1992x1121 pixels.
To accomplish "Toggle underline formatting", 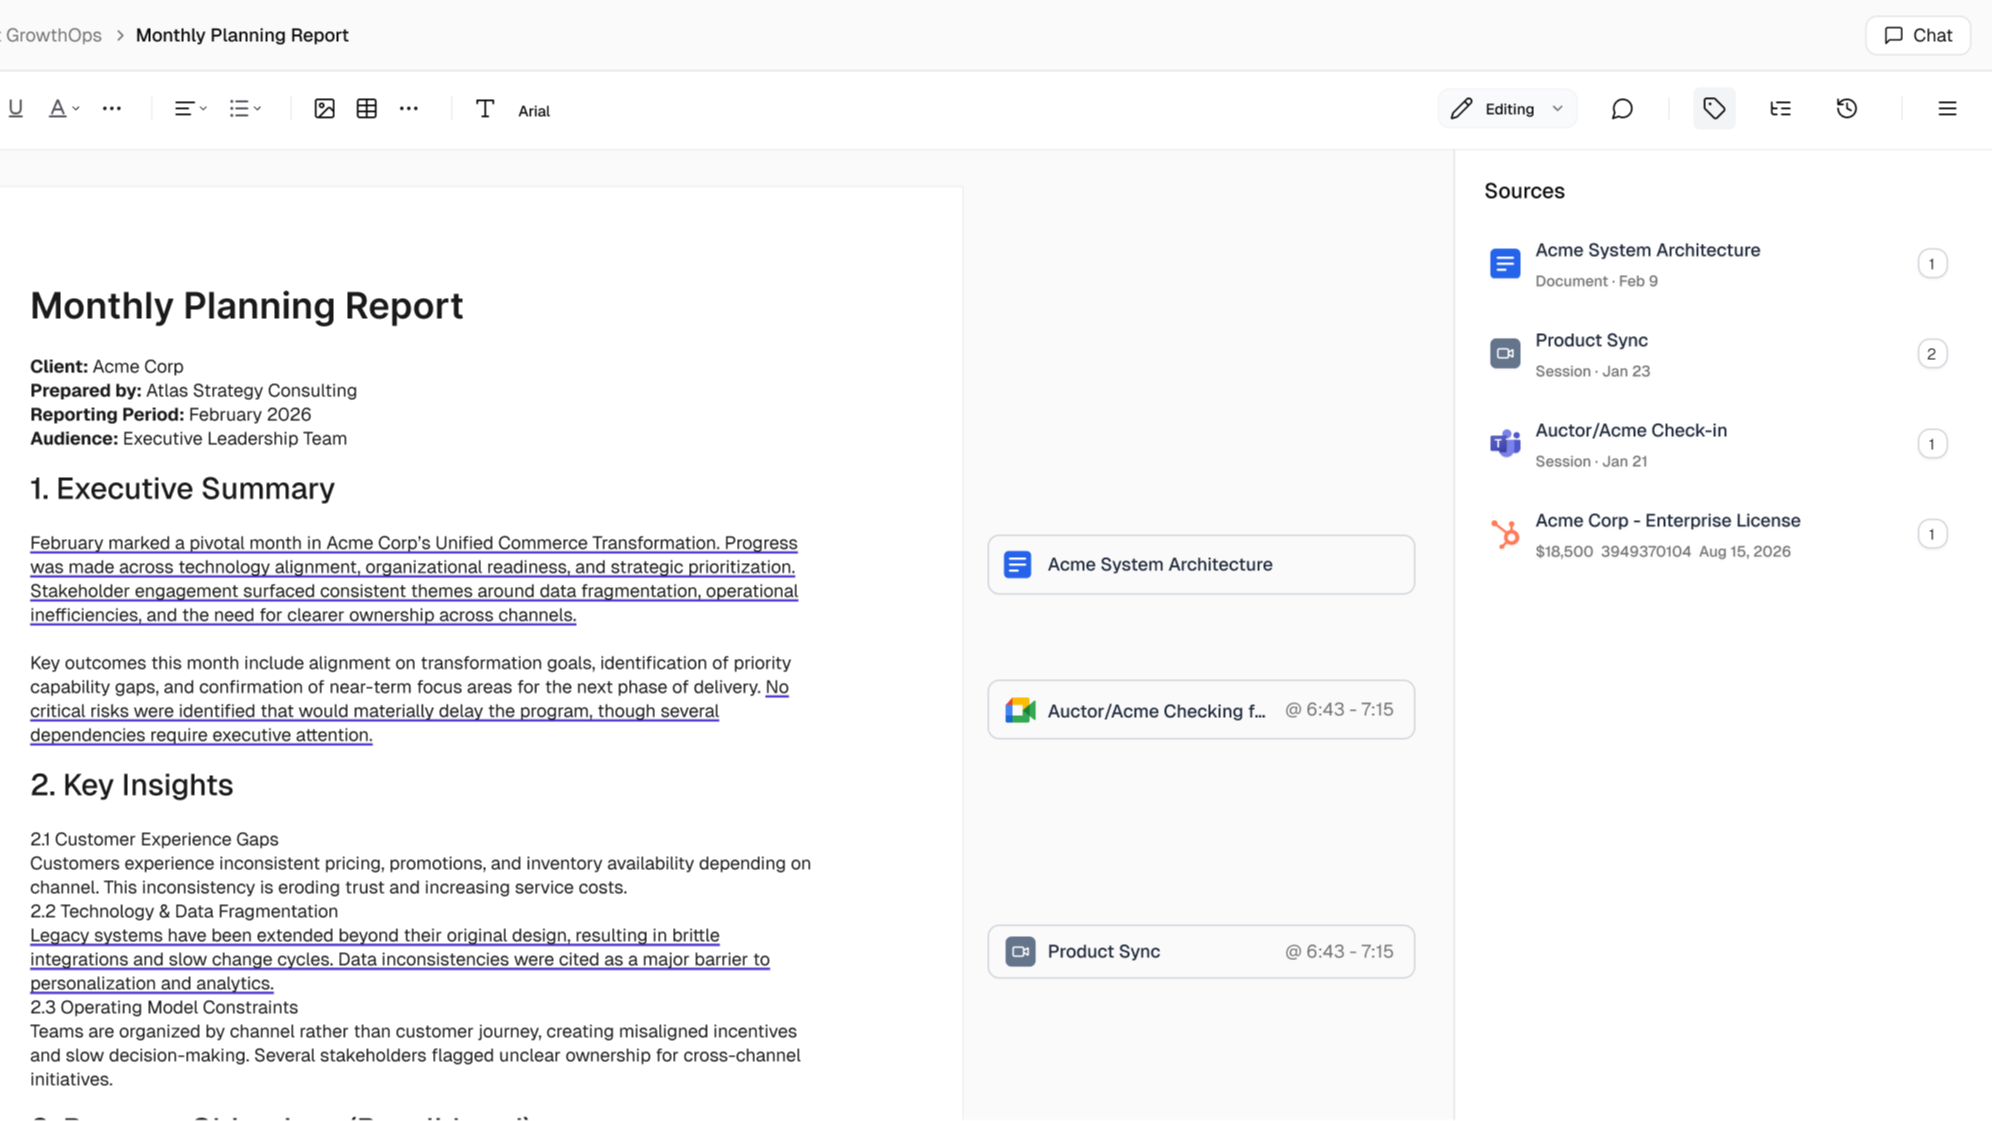I will pos(15,109).
